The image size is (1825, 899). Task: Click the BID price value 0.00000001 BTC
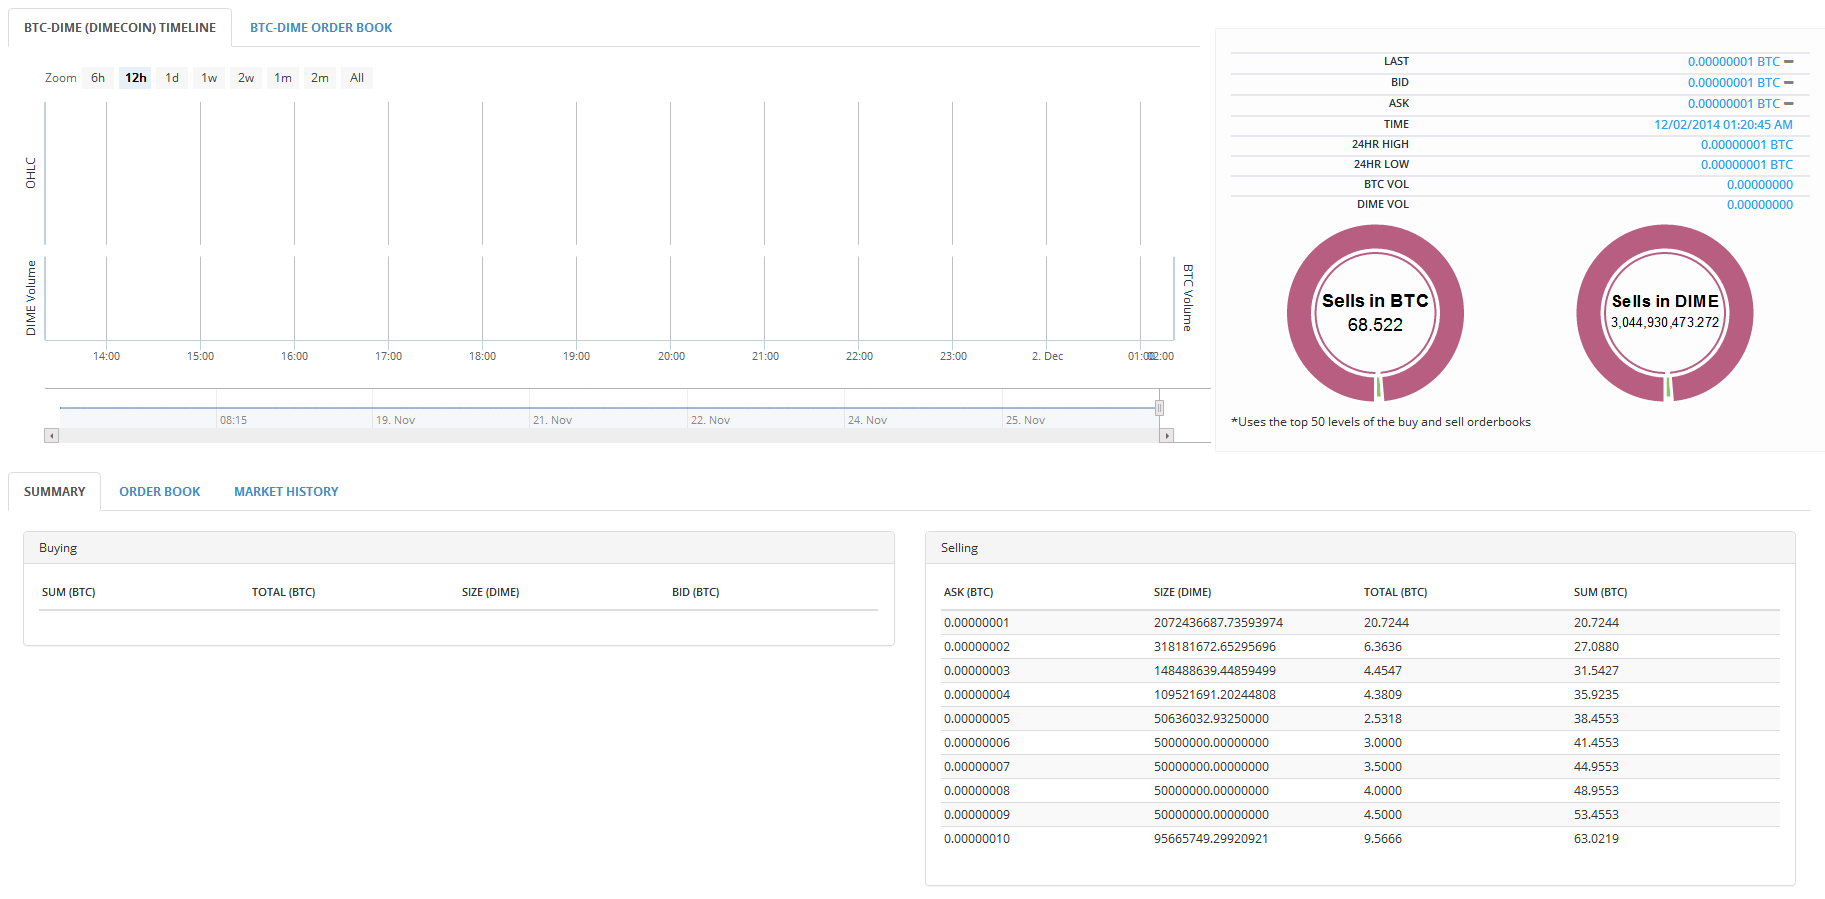(1734, 83)
